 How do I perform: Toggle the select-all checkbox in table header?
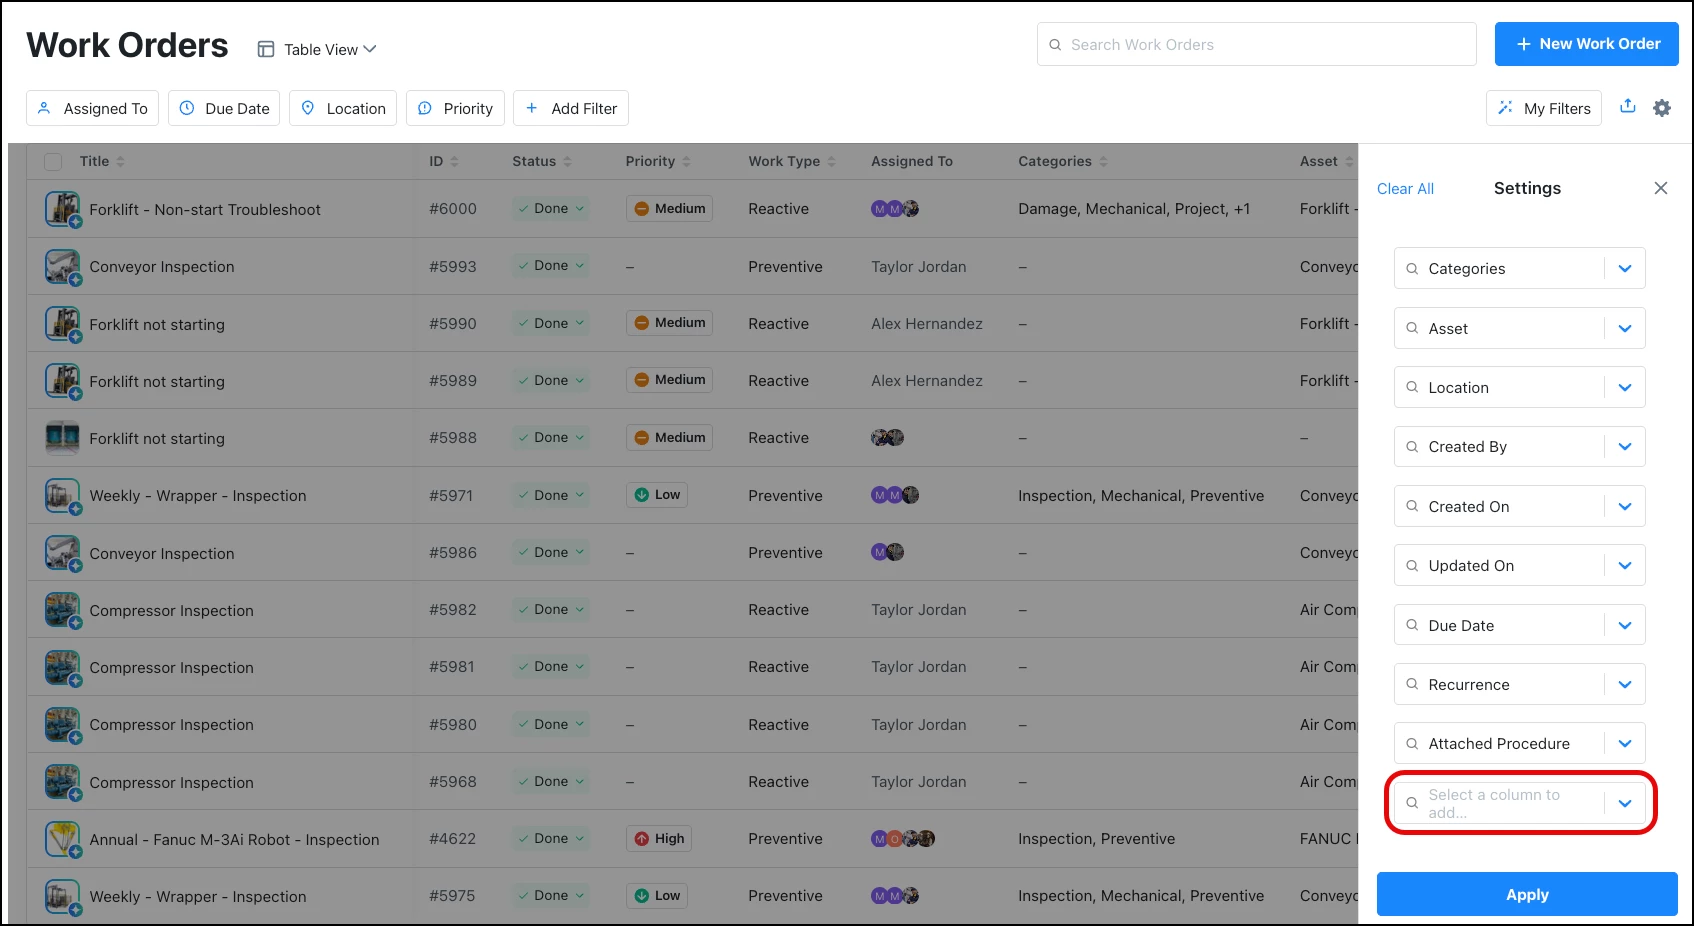coord(53,161)
